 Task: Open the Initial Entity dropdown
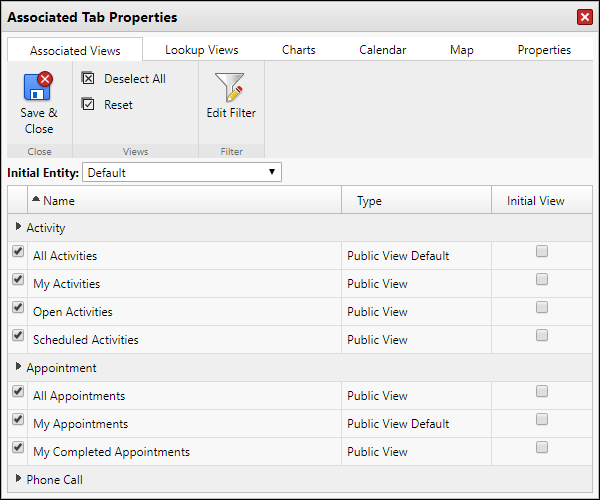(x=181, y=173)
